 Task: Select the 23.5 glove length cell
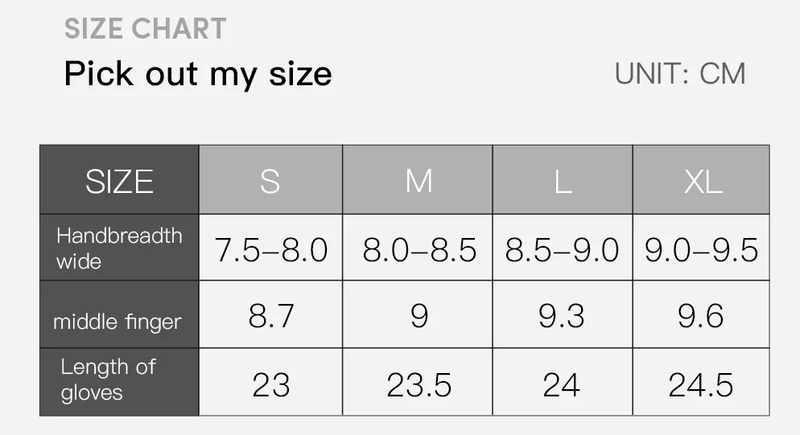click(x=419, y=384)
